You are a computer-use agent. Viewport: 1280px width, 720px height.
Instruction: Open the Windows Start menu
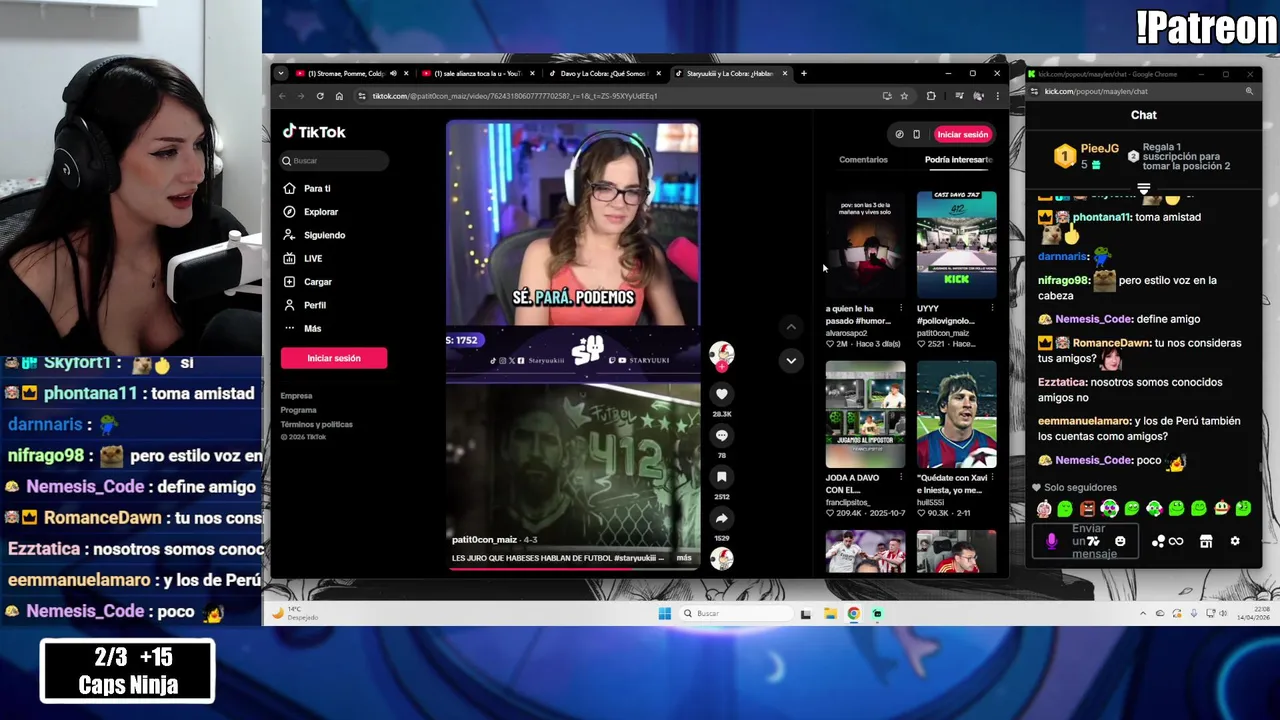(x=665, y=613)
